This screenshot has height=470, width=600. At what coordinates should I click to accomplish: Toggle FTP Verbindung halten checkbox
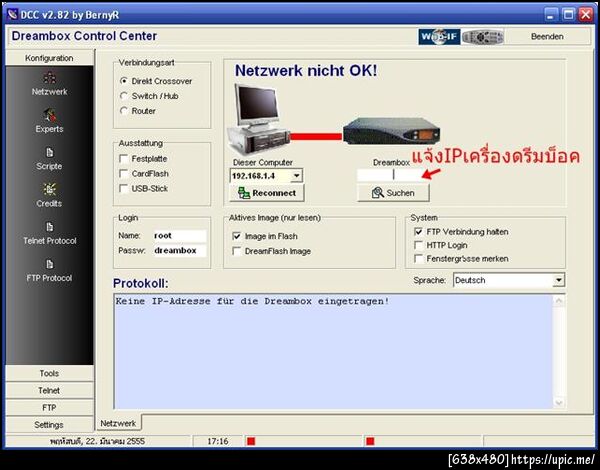coord(419,232)
